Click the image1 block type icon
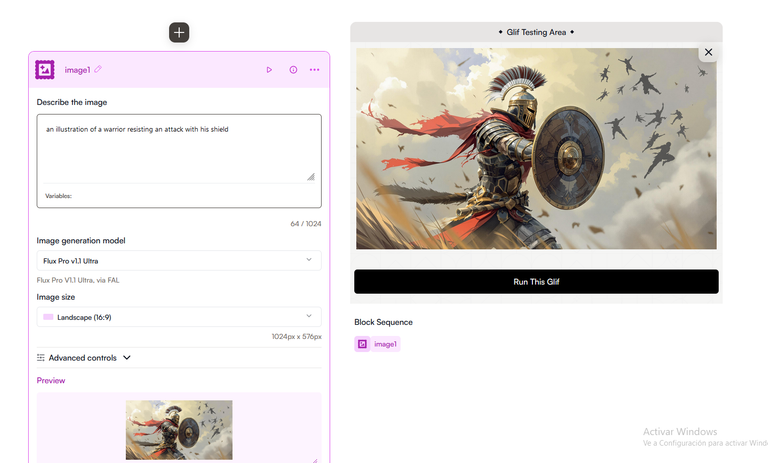Viewport: 768px width, 463px height. point(45,70)
